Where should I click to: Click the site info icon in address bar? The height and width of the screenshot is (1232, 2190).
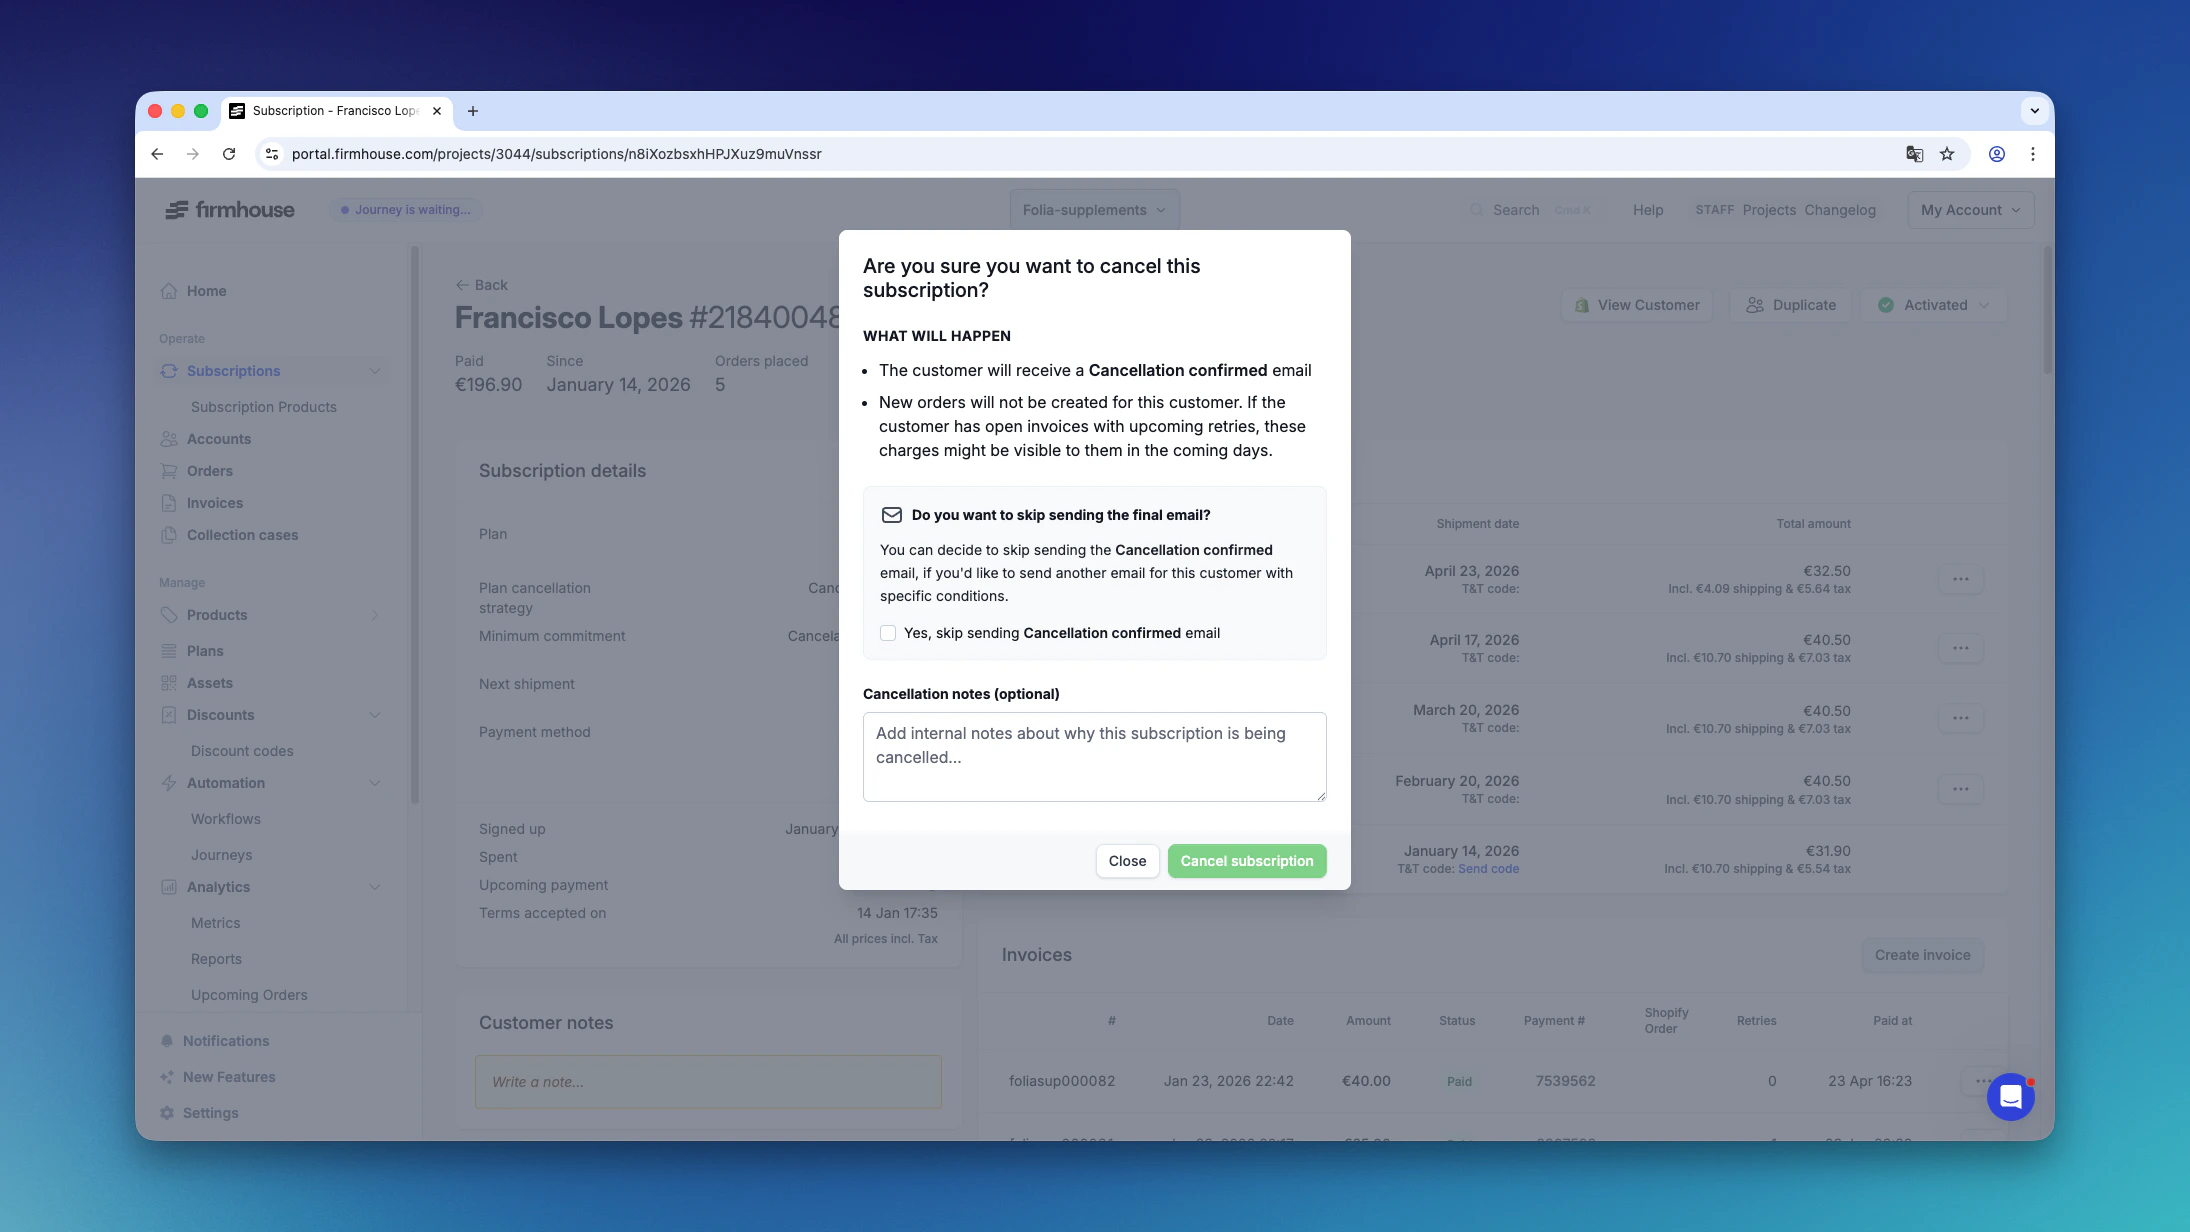[x=271, y=154]
